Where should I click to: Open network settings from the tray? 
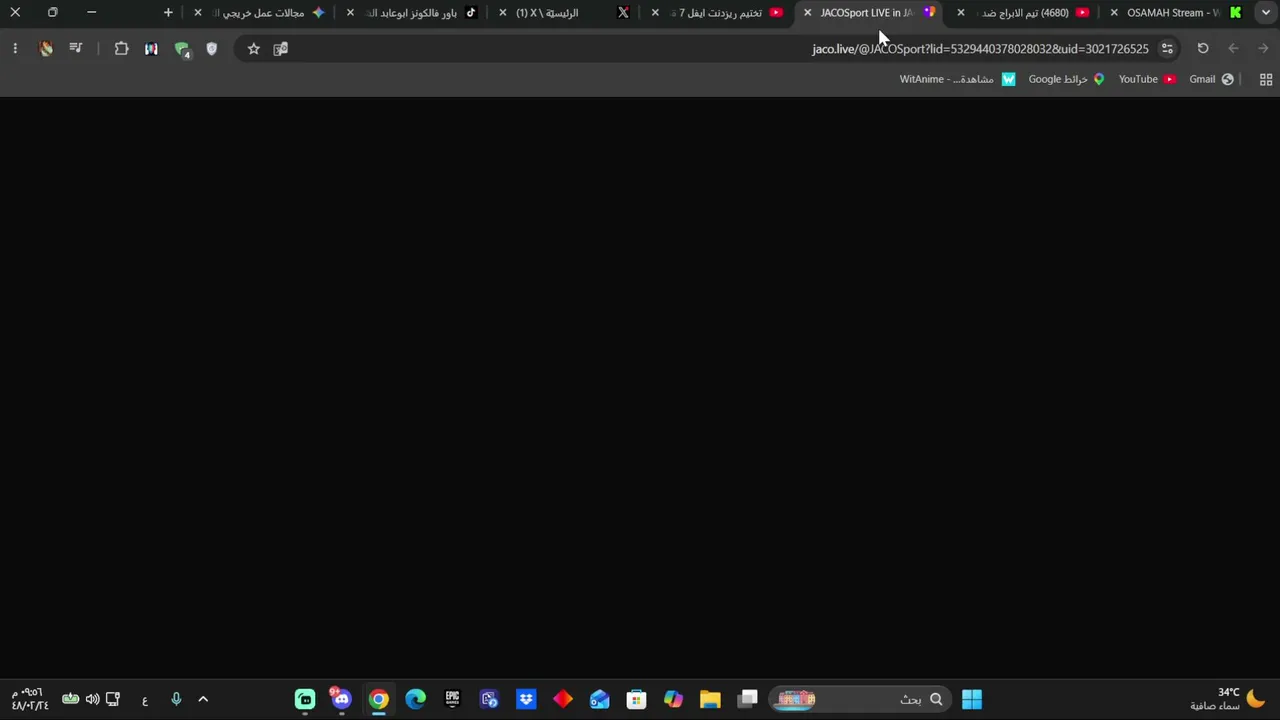tap(113, 699)
